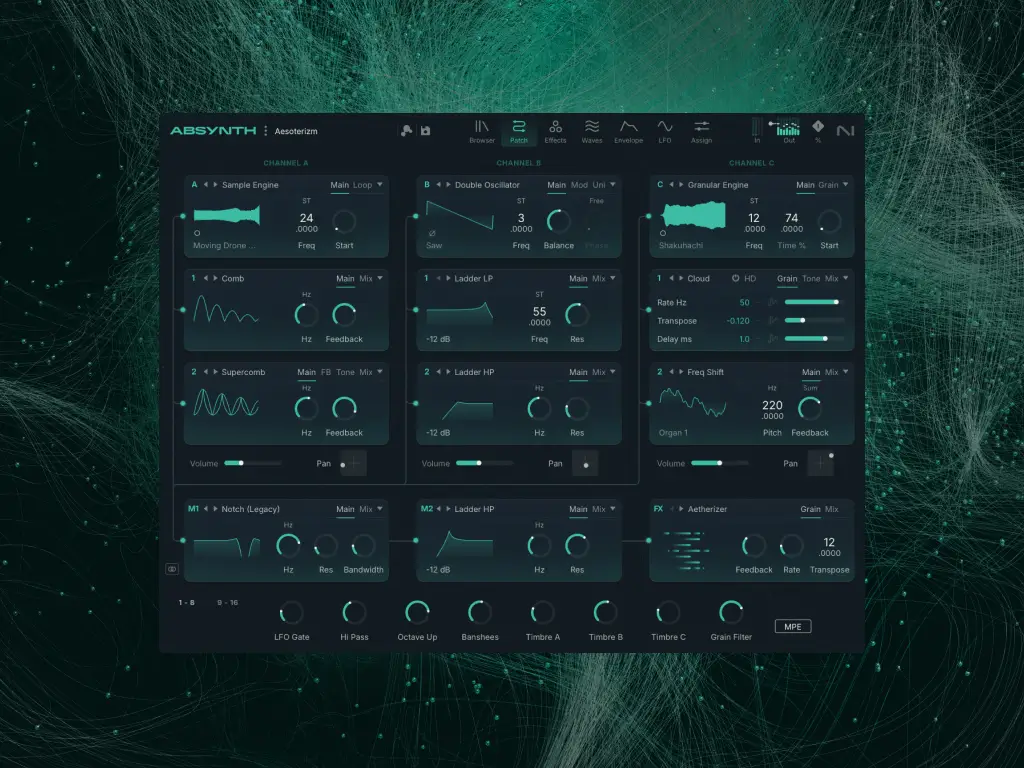Expand the Notch (Legacy) module dropdown arrow
This screenshot has height=768, width=1024.
coord(380,509)
